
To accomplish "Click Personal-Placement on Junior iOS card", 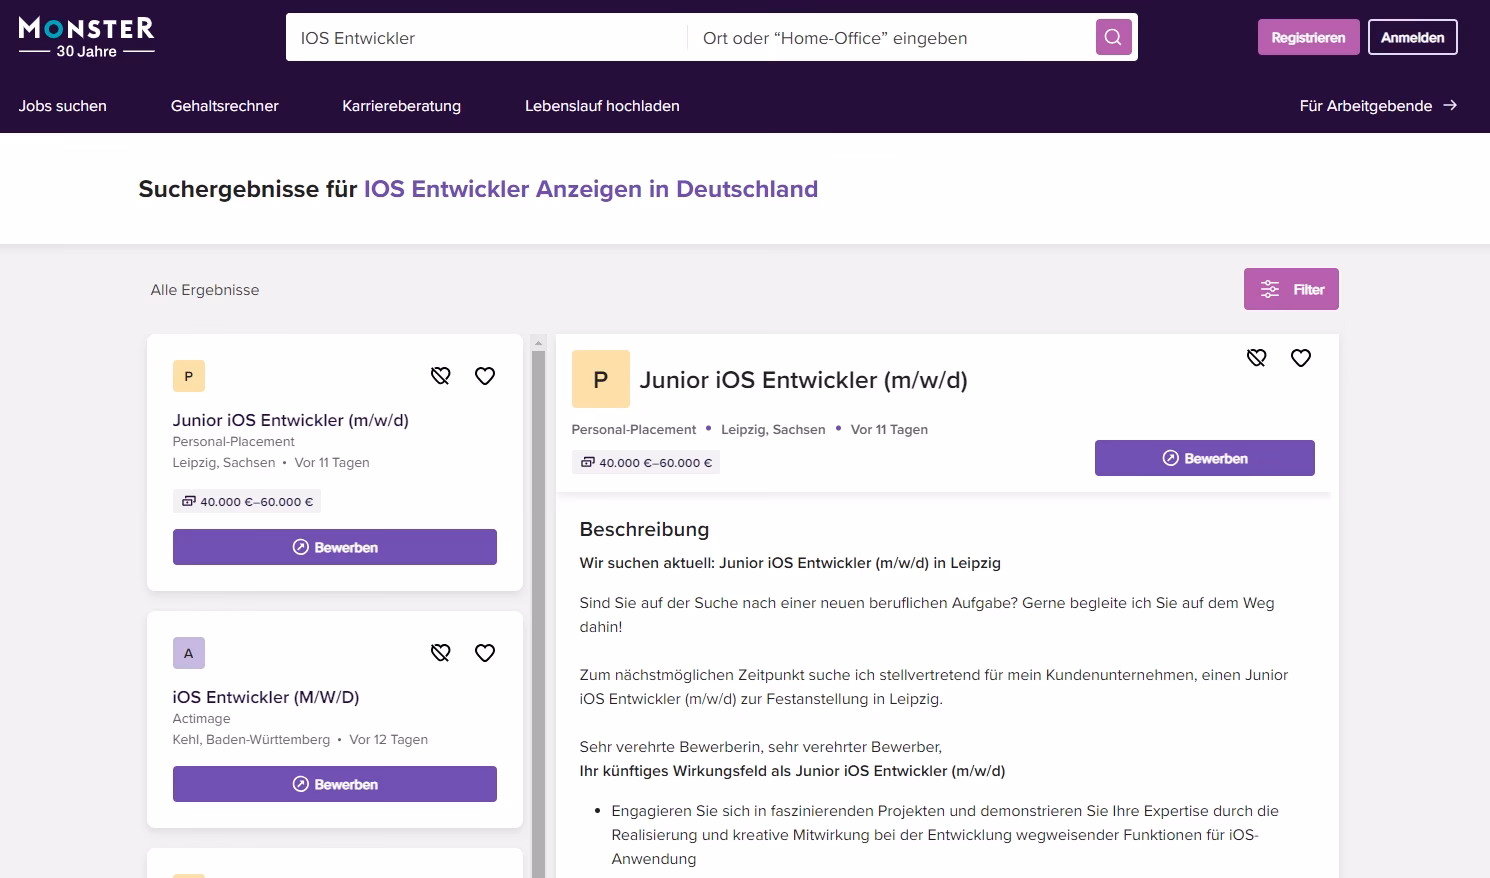I will pyautogui.click(x=233, y=442).
